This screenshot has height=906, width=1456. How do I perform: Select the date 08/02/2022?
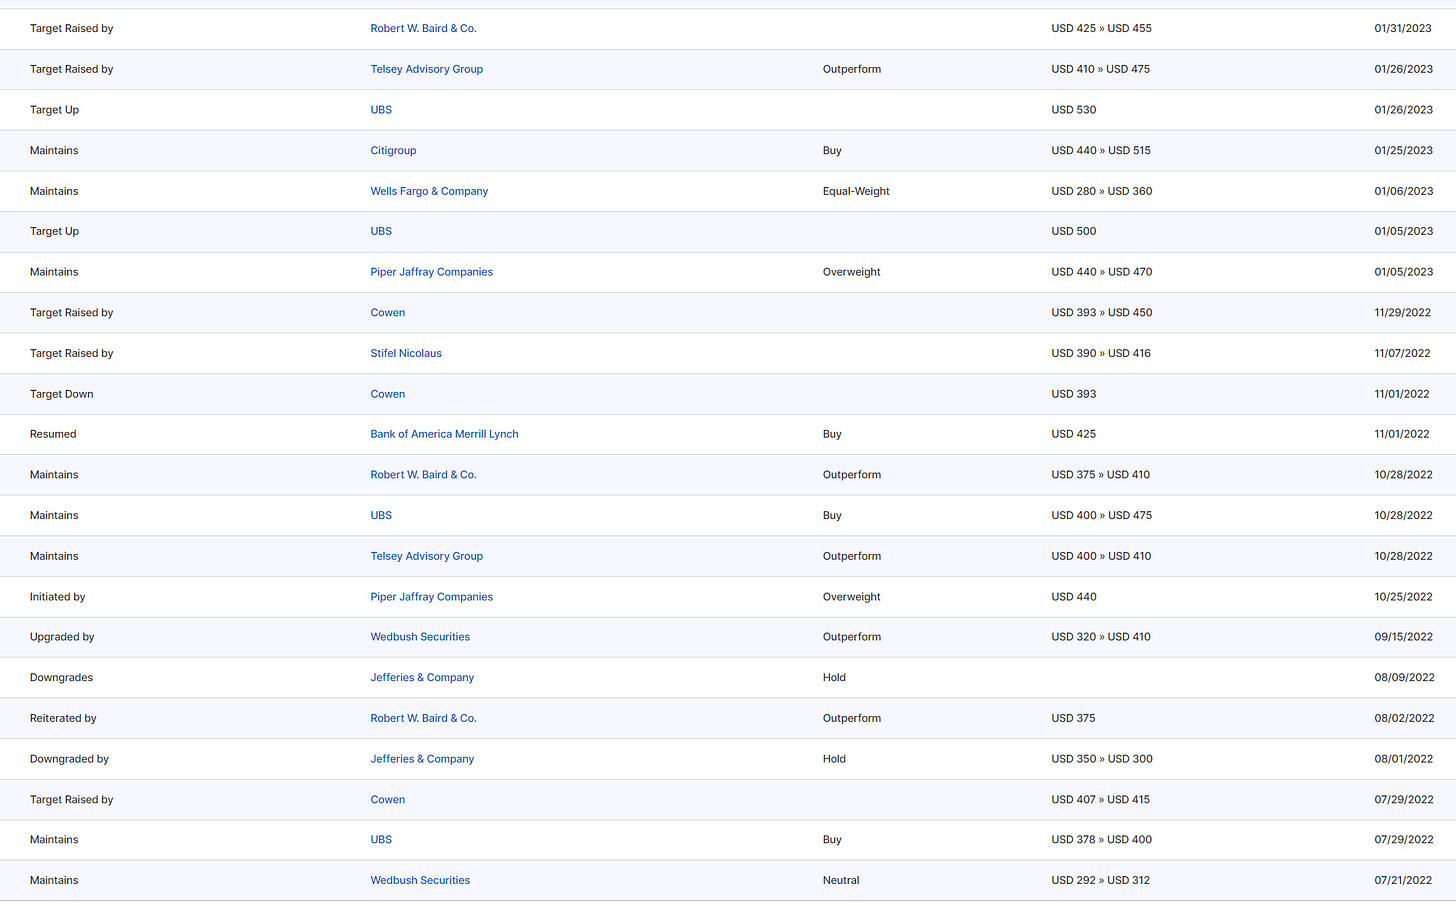point(1404,718)
